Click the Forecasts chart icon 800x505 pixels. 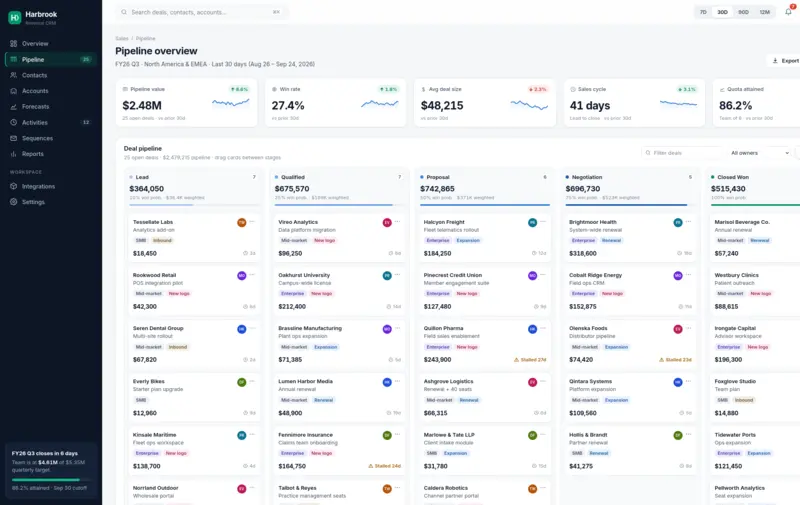14,107
